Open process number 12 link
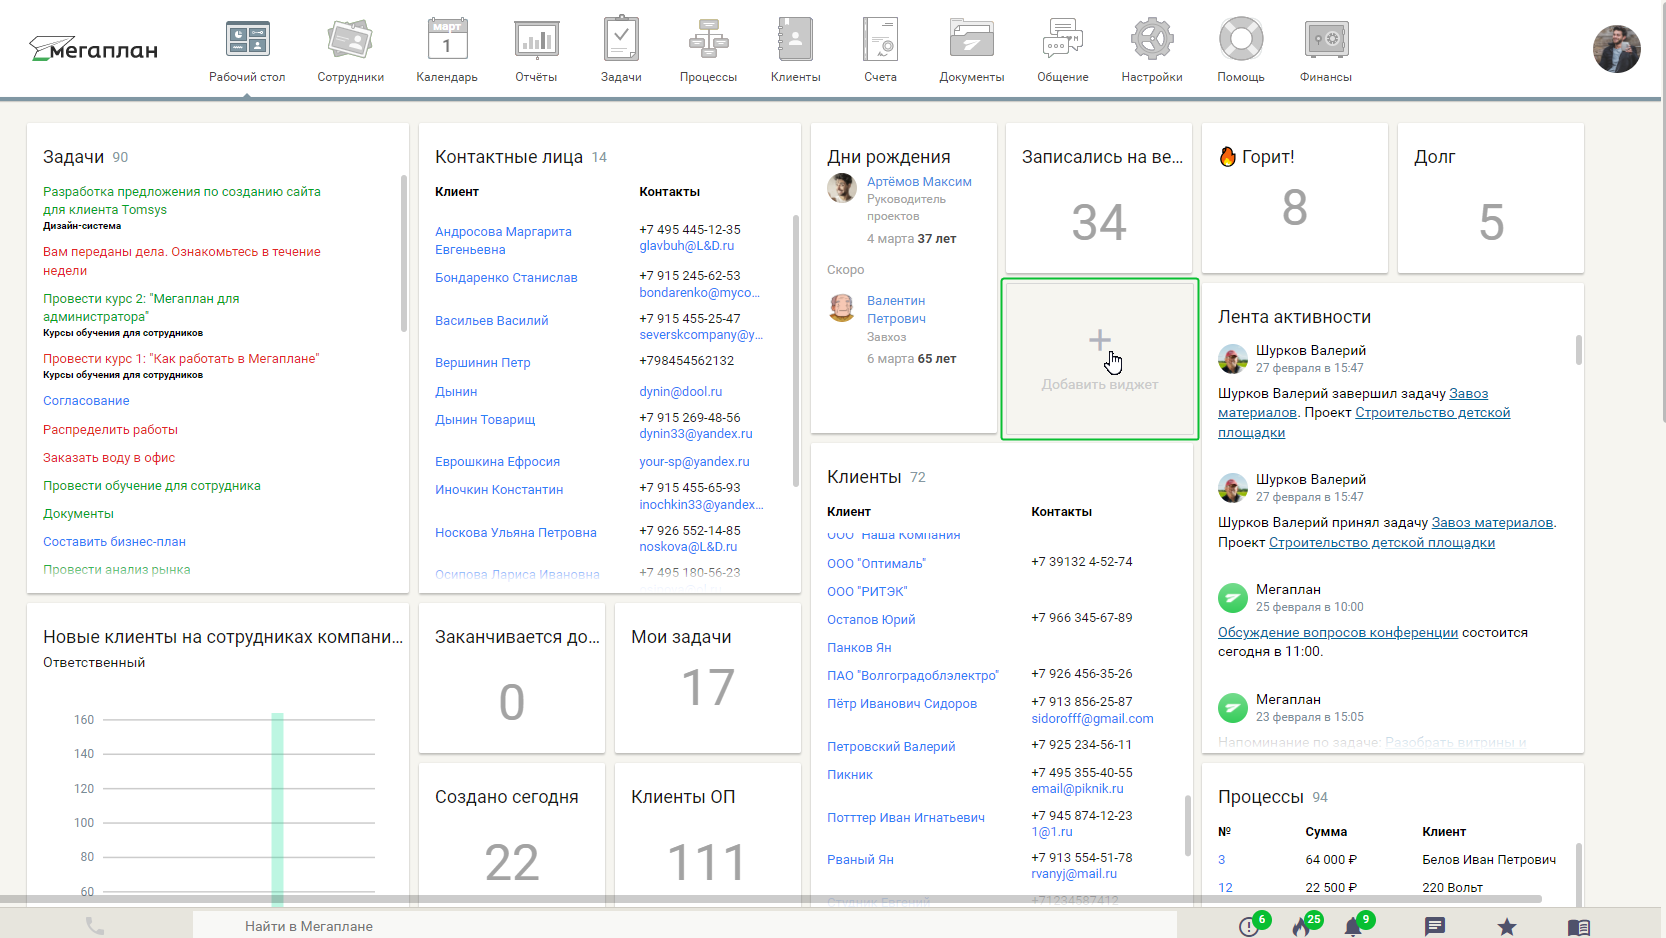Viewport: 1666px width, 938px height. tap(1225, 888)
